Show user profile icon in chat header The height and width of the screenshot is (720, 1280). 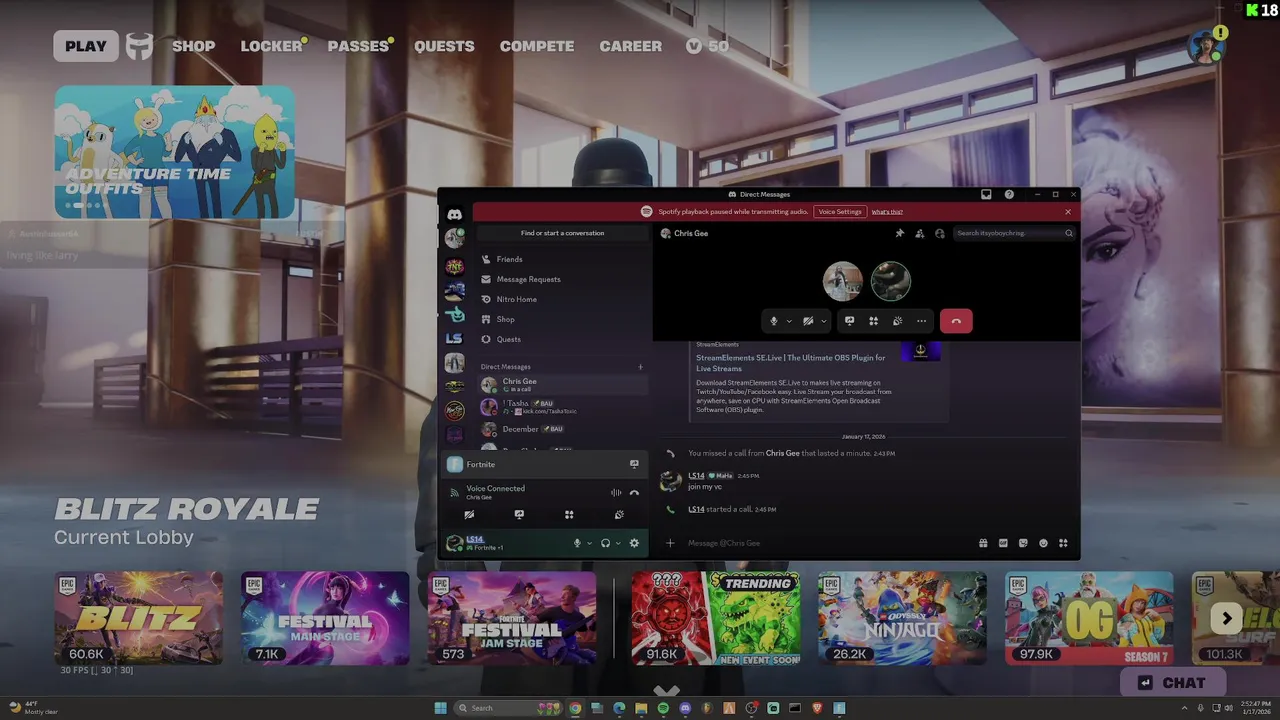point(939,233)
